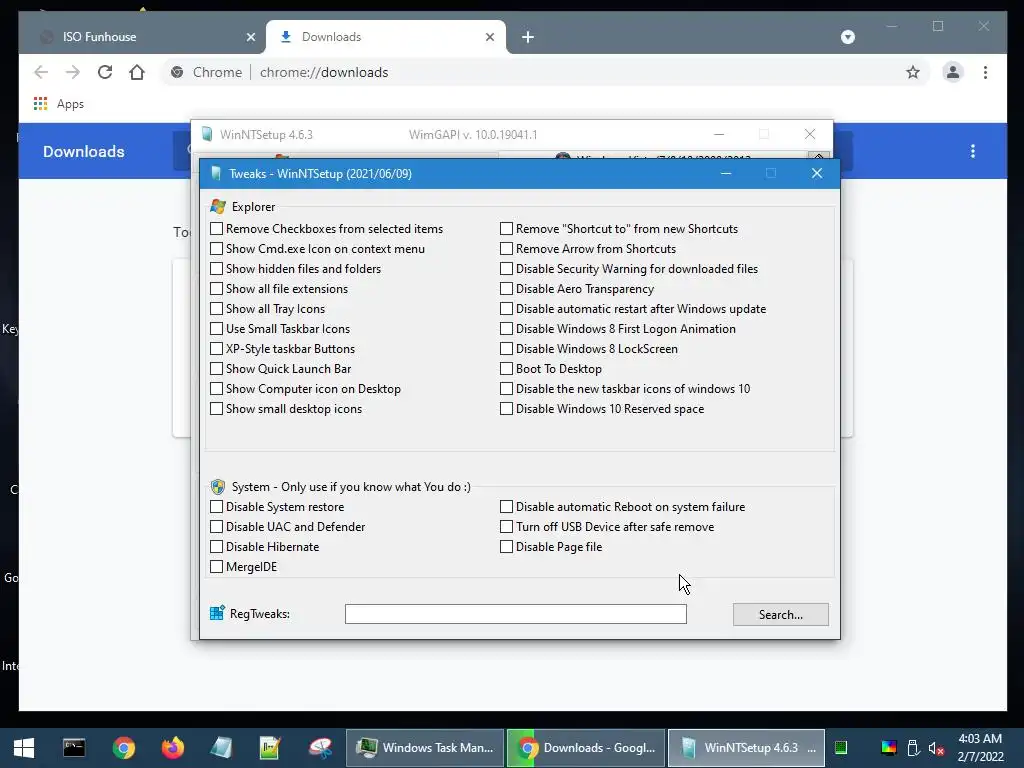Open Command Prompt from taskbar

tap(74, 748)
